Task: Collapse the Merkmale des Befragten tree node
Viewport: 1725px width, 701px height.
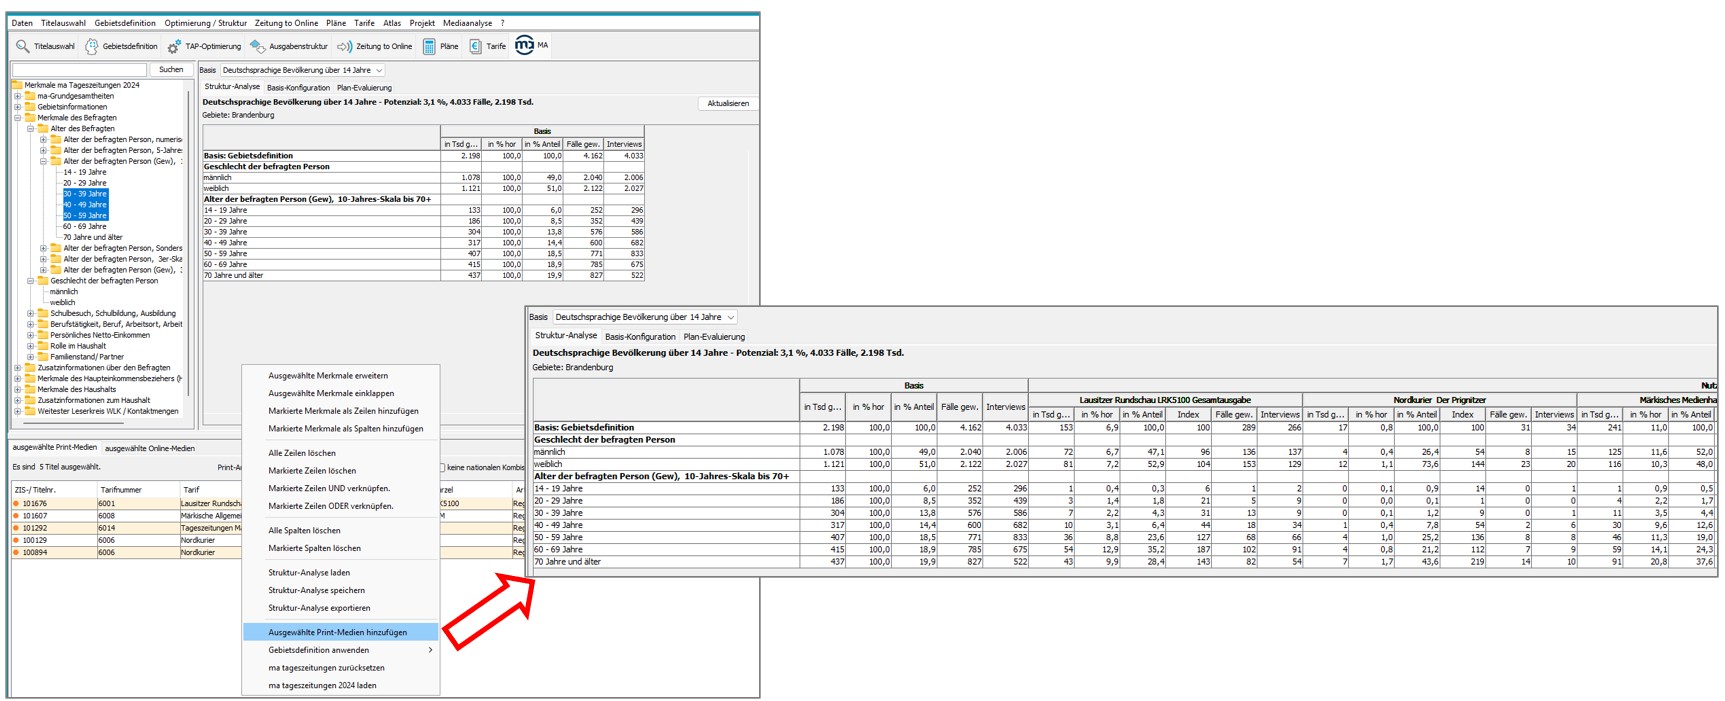Action: 17,118
